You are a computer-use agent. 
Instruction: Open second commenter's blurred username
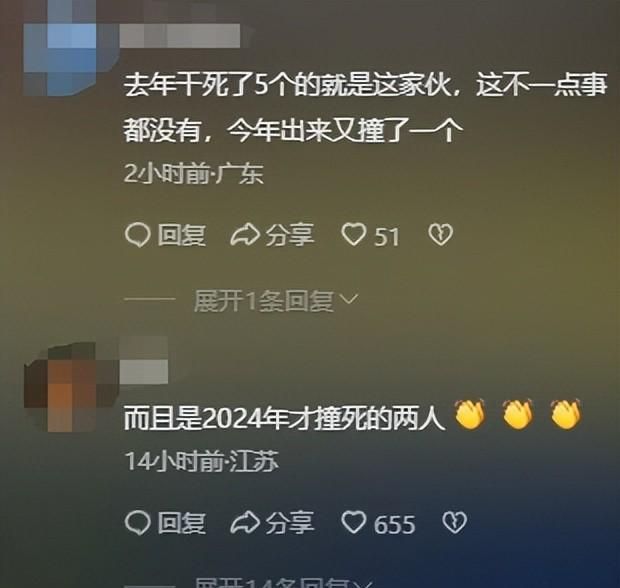(x=144, y=361)
